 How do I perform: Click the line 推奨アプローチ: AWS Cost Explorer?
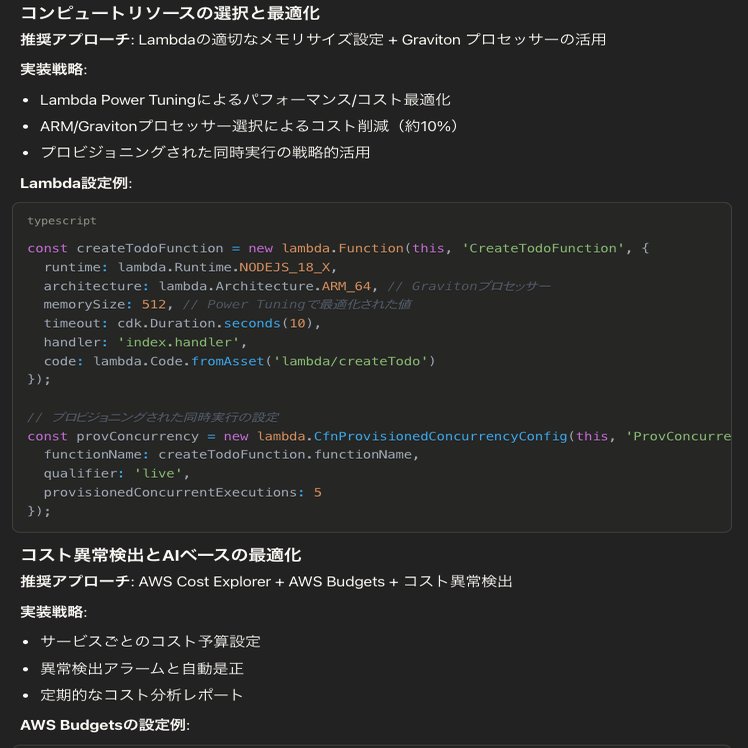coord(266,582)
